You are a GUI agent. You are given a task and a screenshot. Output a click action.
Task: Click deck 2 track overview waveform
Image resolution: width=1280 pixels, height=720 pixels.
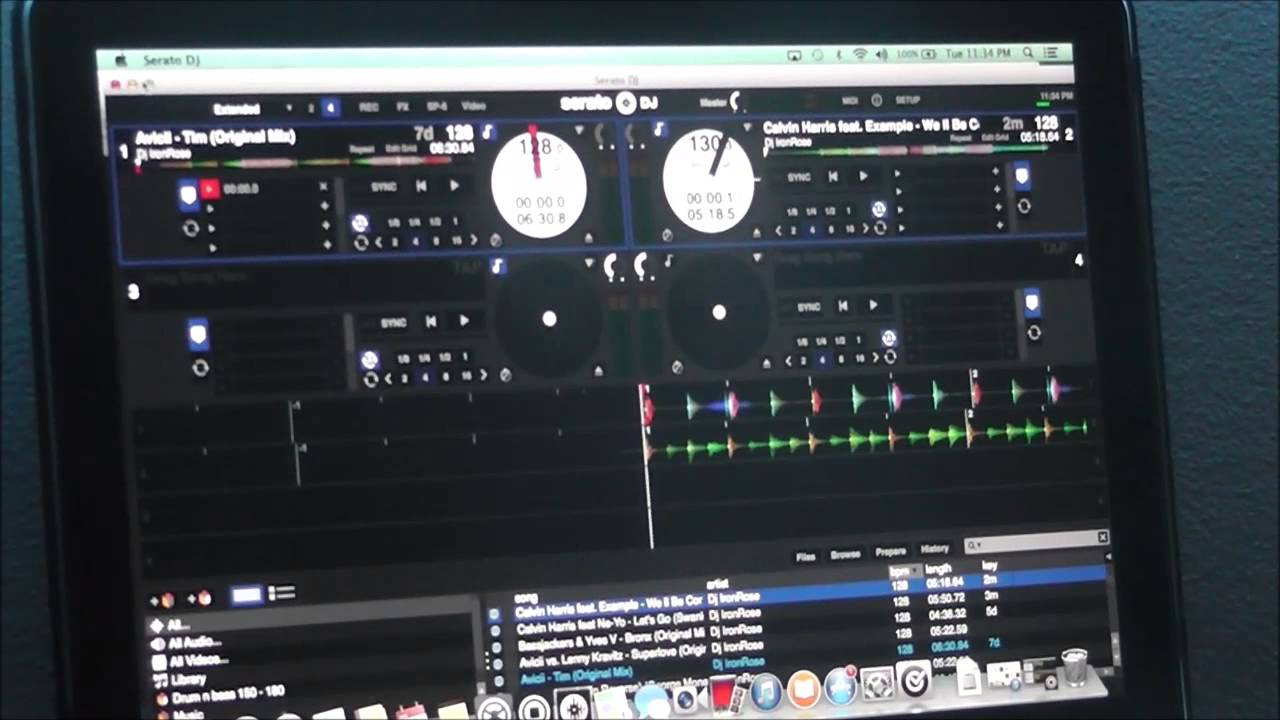[x=907, y=150]
